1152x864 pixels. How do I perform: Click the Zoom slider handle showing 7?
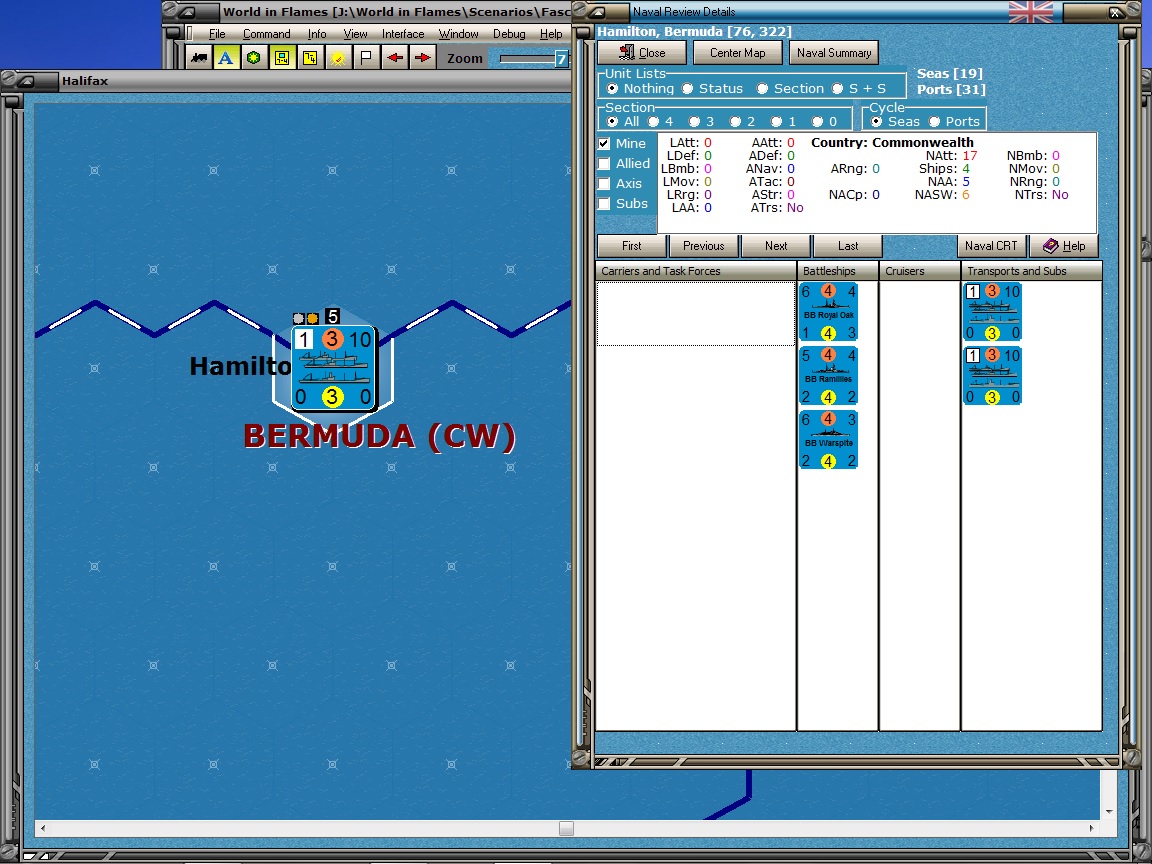(x=561, y=59)
